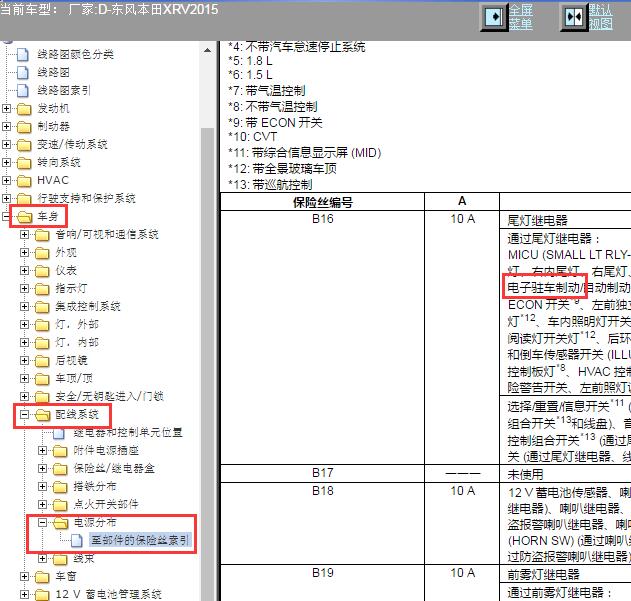The height and width of the screenshot is (601, 631).
Task: Expand the 转向系统 folder
Action: click(6, 162)
